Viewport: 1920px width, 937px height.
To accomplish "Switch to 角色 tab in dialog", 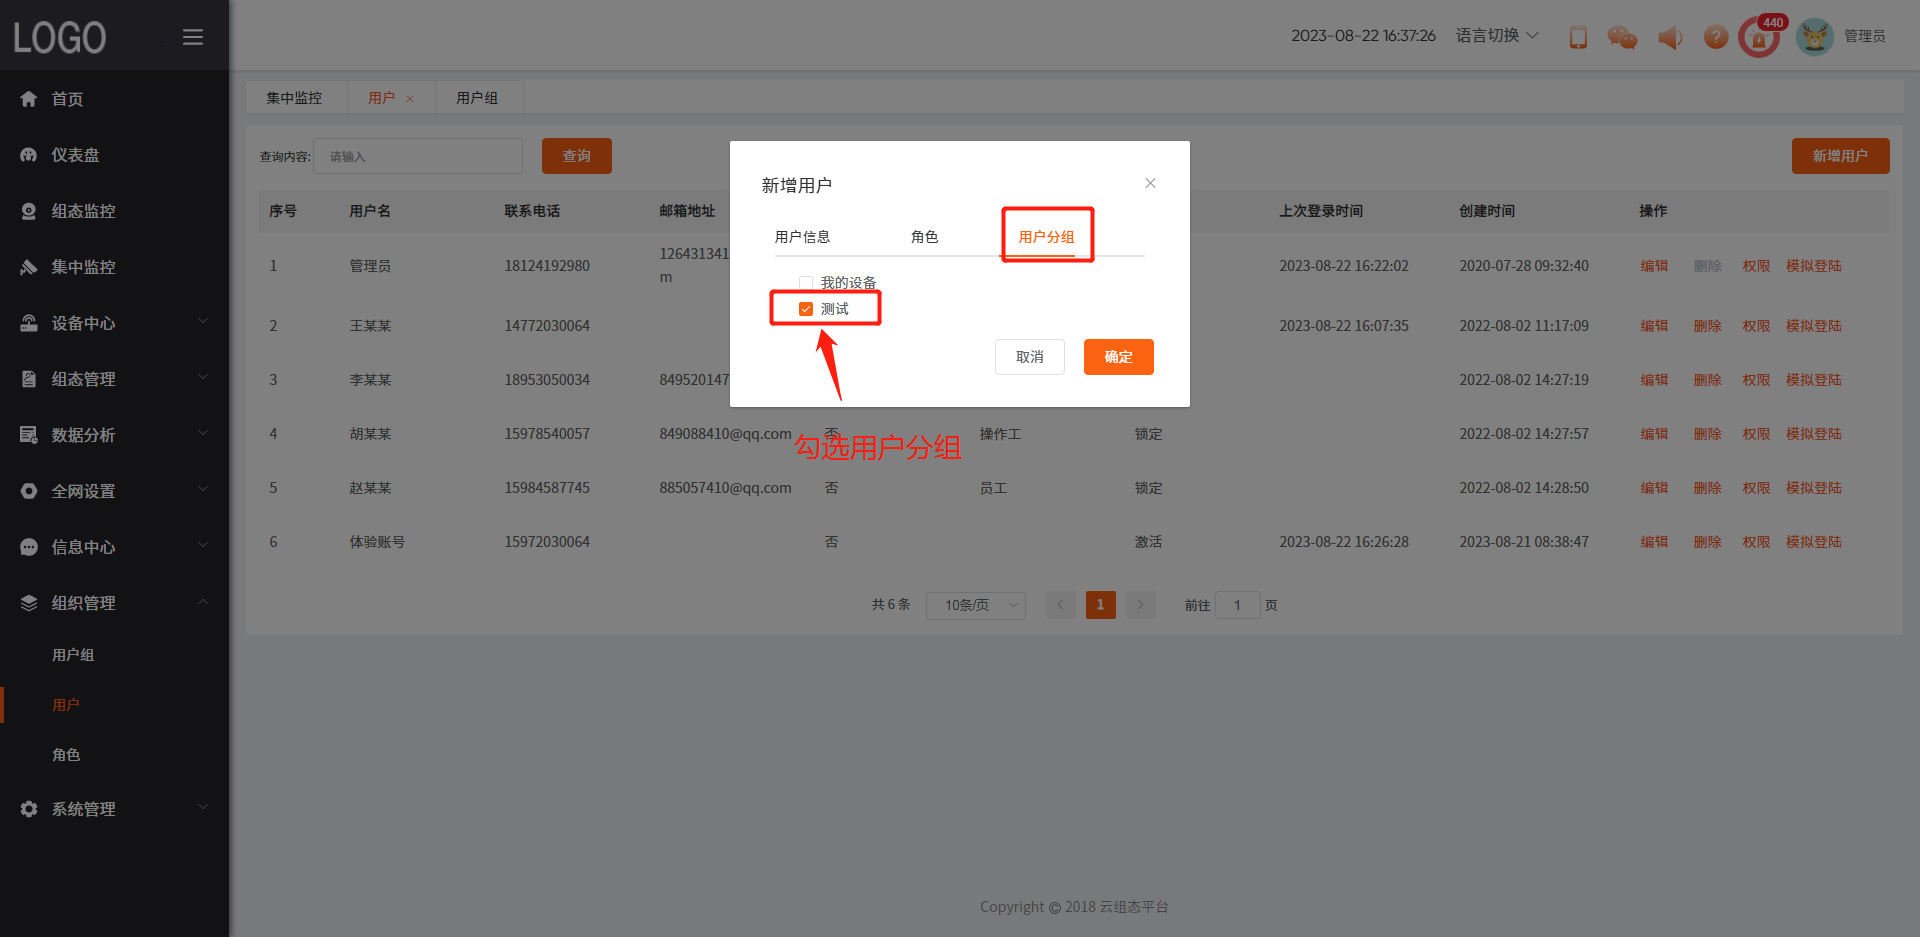I will (925, 237).
